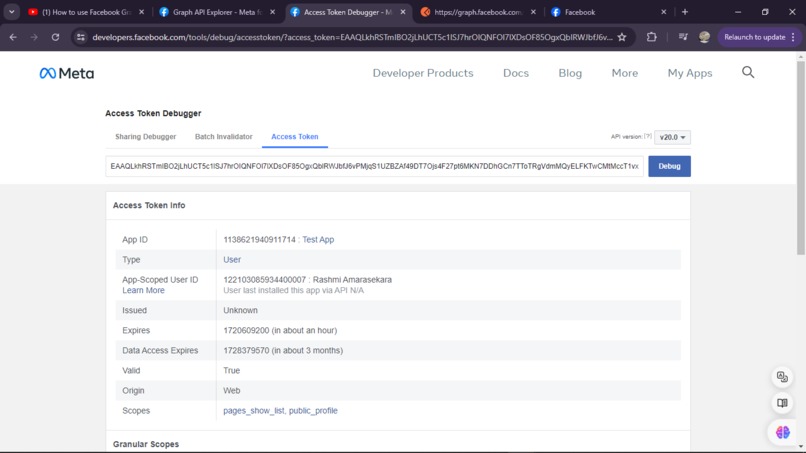This screenshot has width=806, height=453.
Task: Click the Issued value Unknown
Action: [240, 311]
